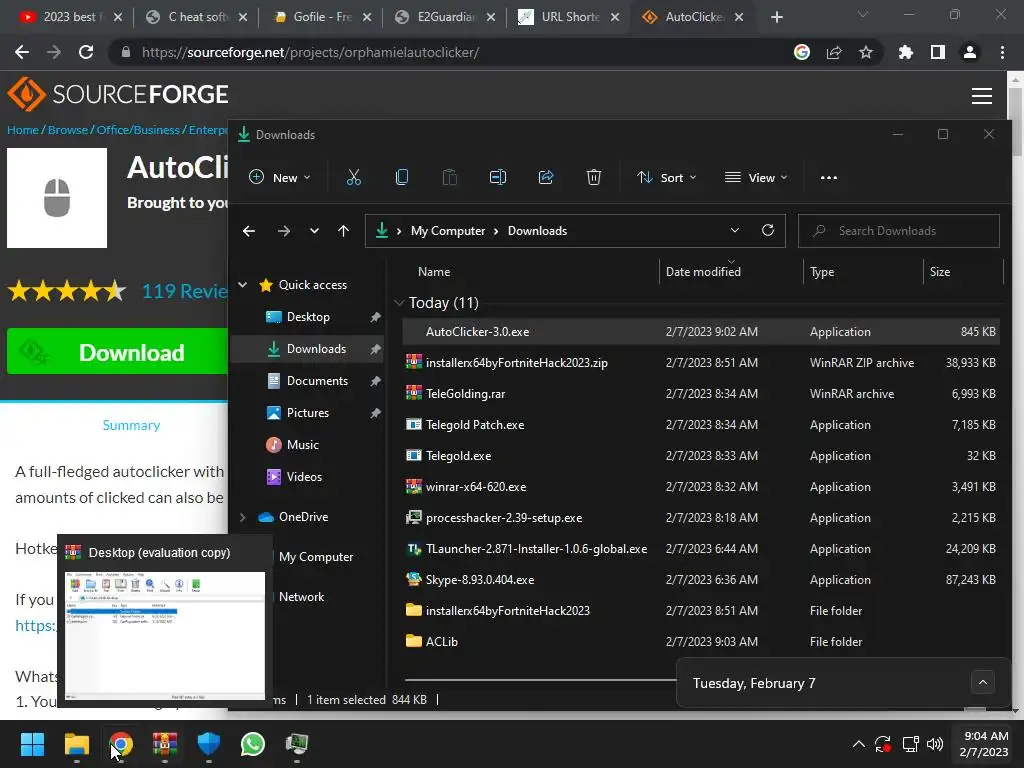
Task: Reload the SourceForge page in Chrome
Action: [x=86, y=52]
